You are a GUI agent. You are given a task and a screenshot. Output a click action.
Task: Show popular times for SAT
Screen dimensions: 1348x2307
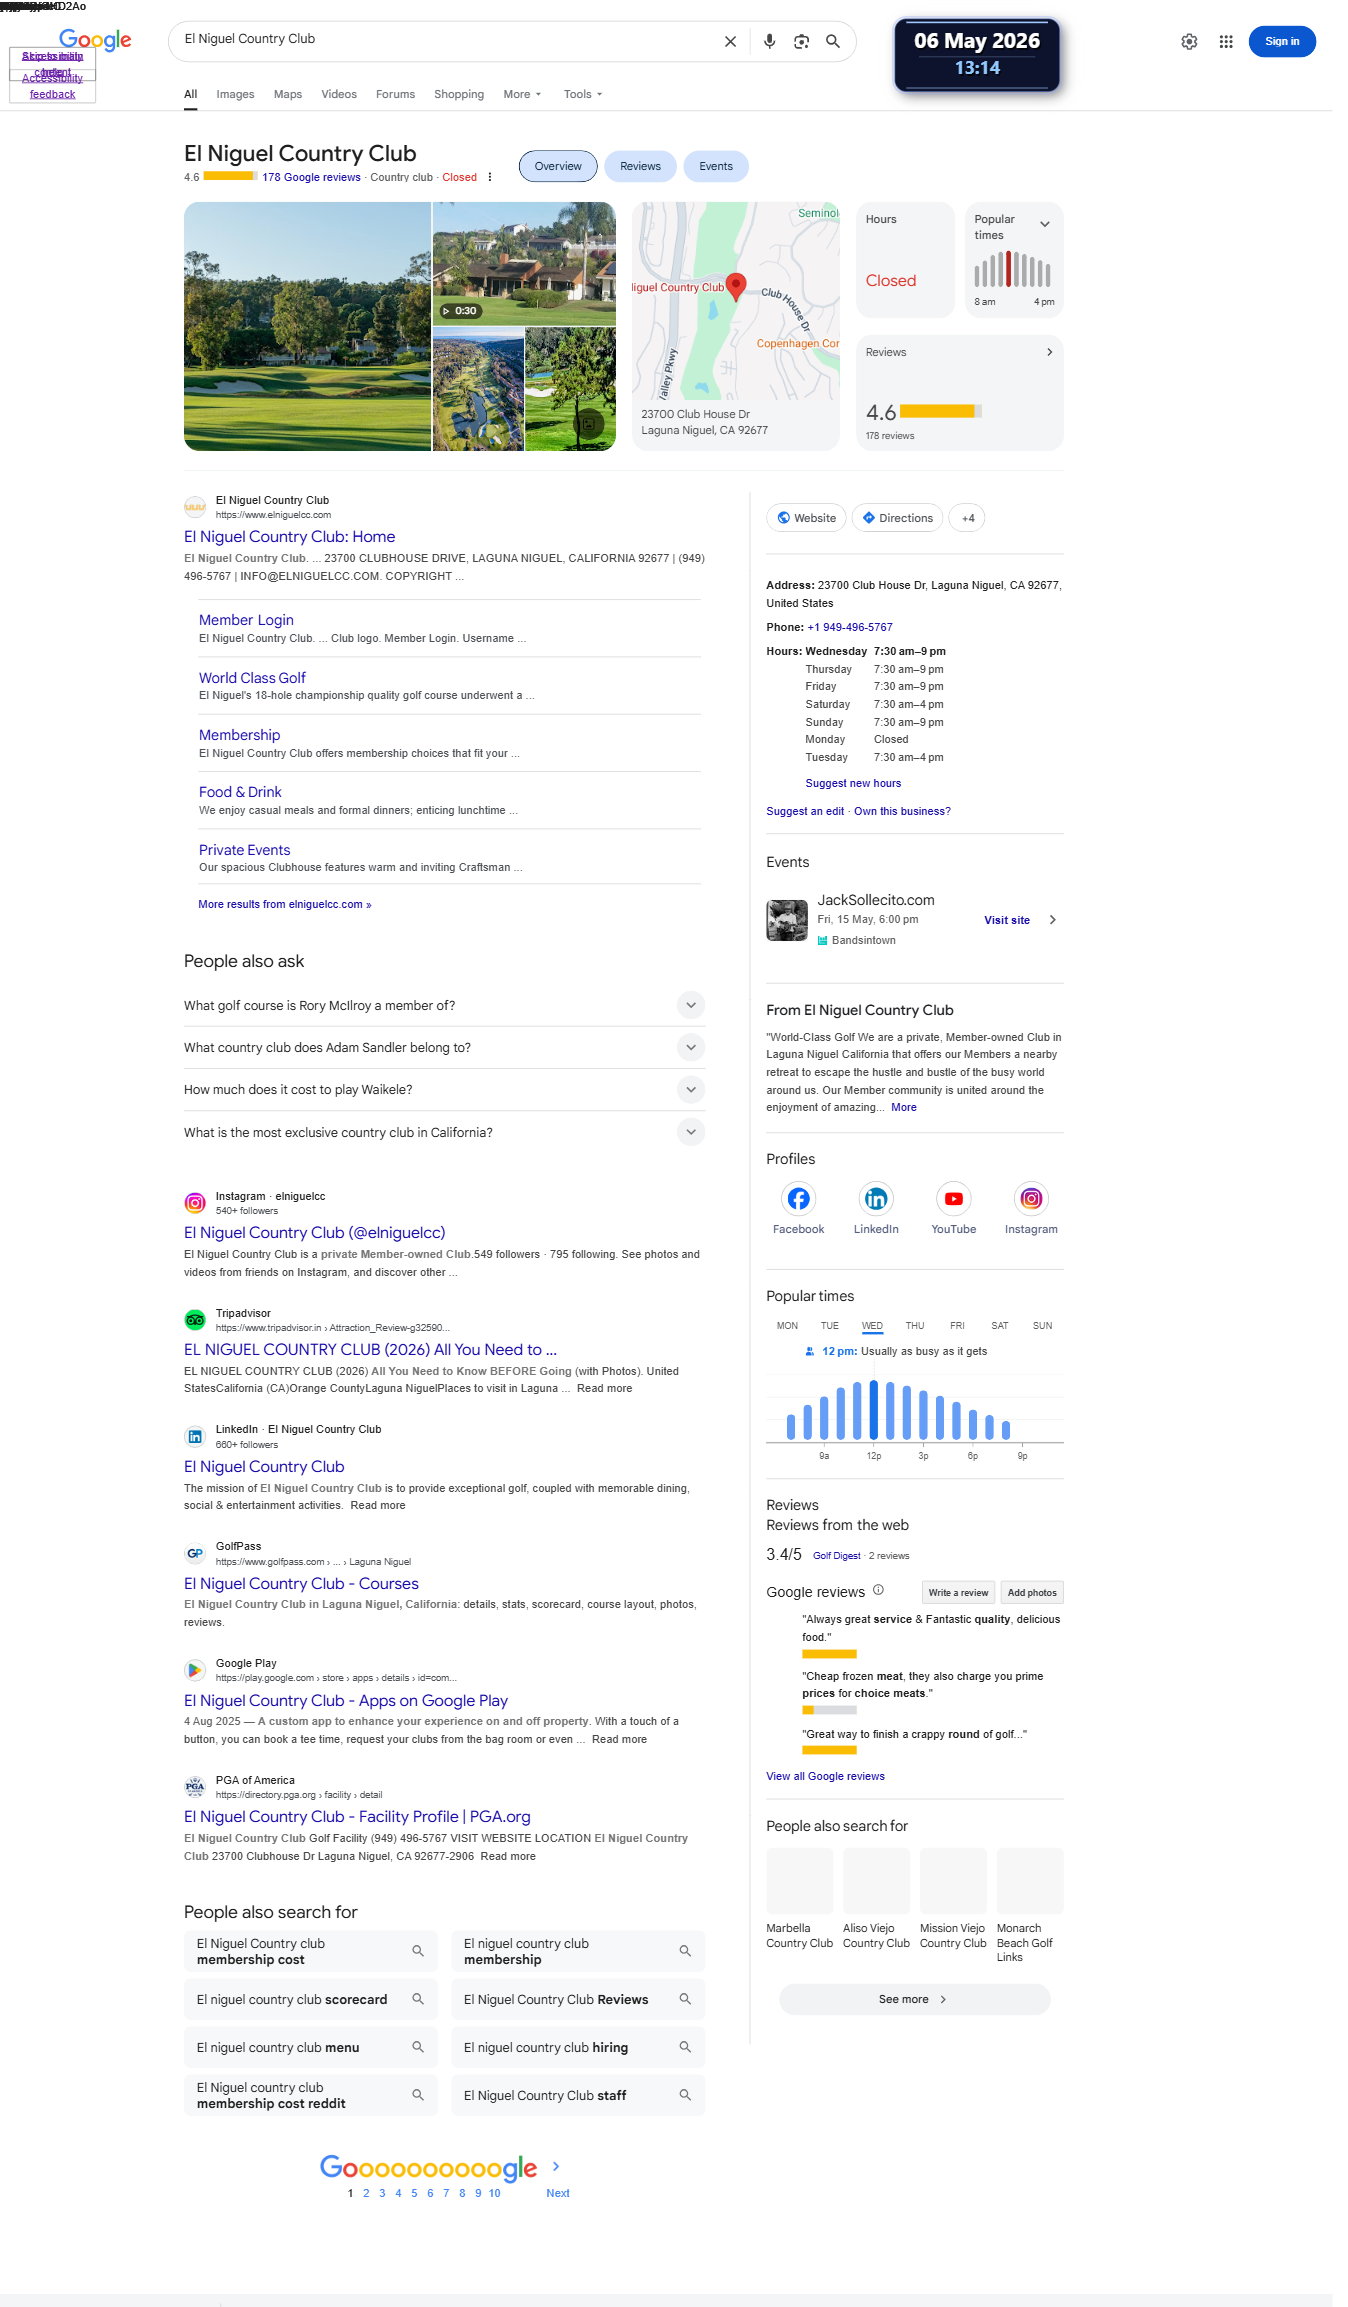pos(1000,1326)
